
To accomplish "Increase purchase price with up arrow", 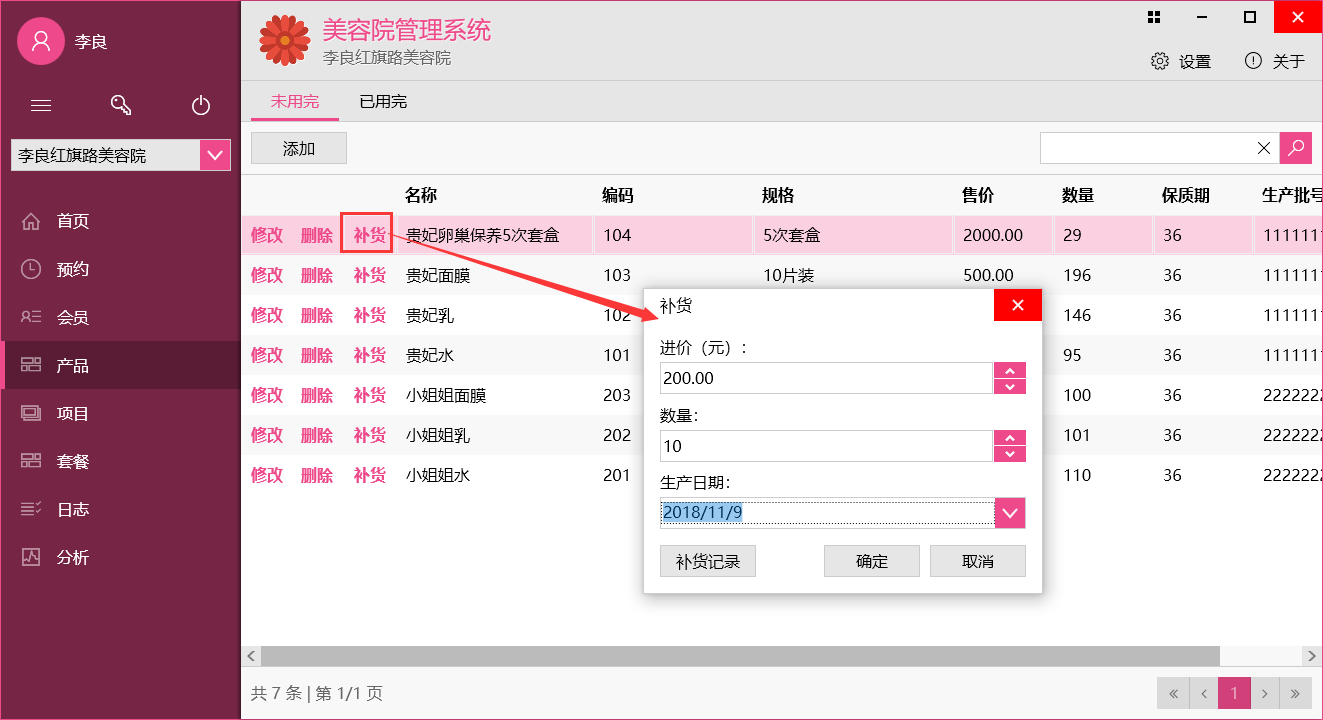I will pyautogui.click(x=1010, y=370).
